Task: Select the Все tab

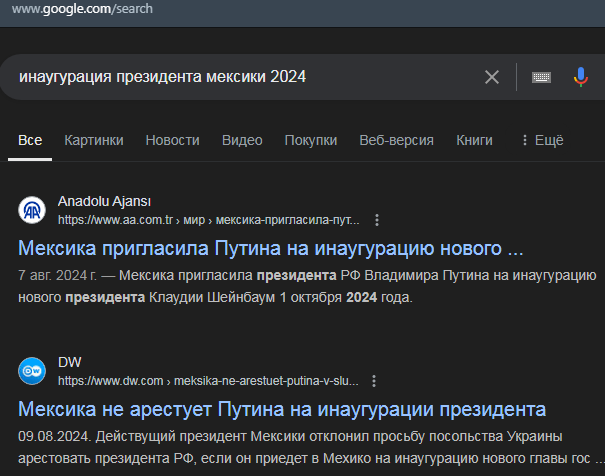Action: click(30, 140)
